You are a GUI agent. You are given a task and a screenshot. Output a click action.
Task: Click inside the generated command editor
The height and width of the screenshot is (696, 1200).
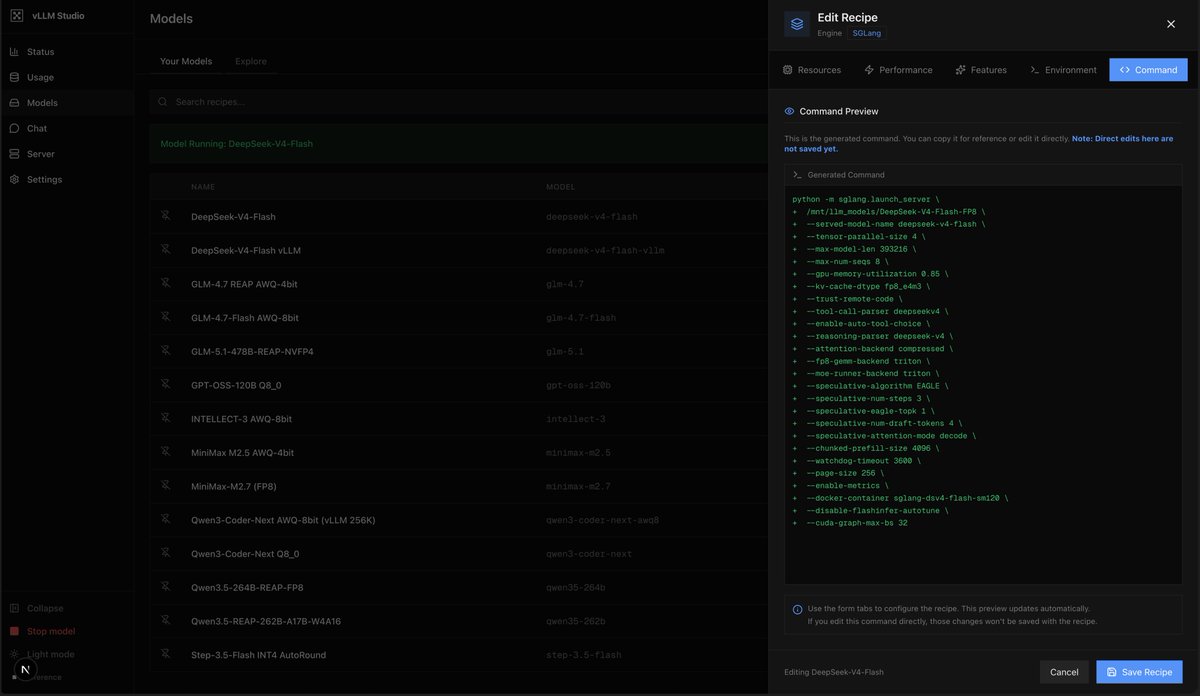tap(983, 384)
